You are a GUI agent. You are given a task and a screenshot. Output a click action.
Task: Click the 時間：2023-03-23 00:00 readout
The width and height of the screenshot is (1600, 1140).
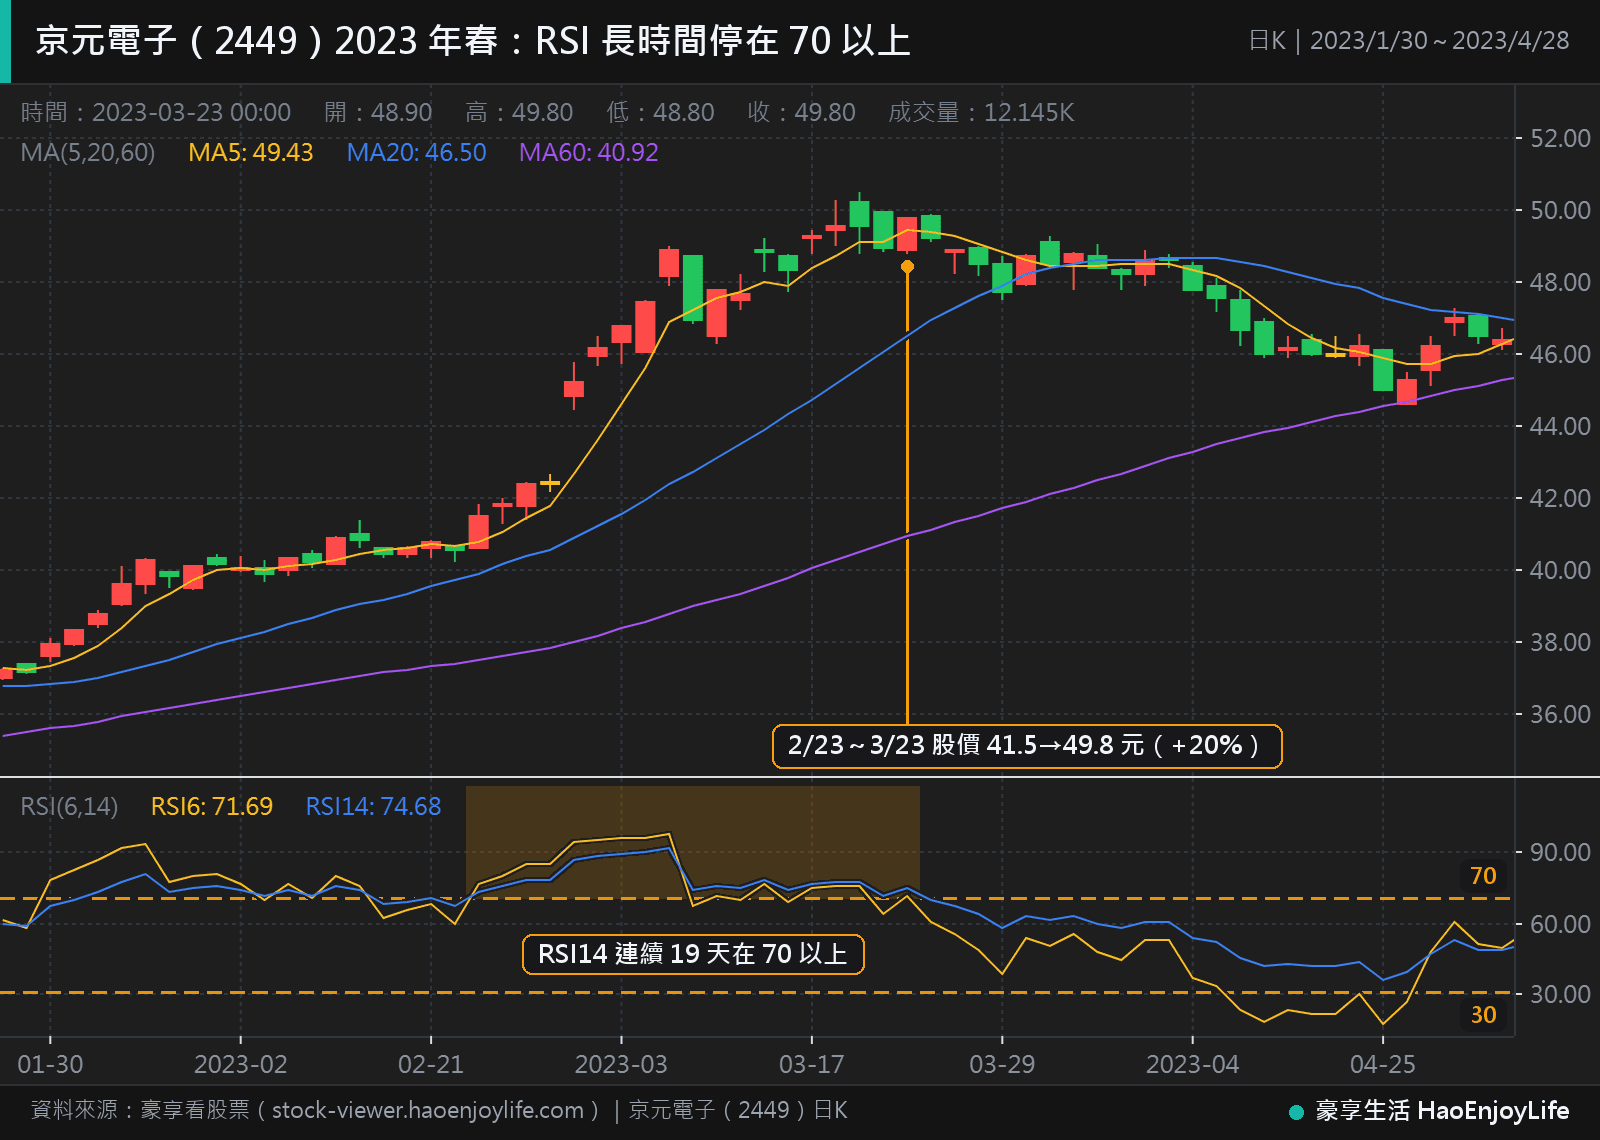[x=156, y=112]
